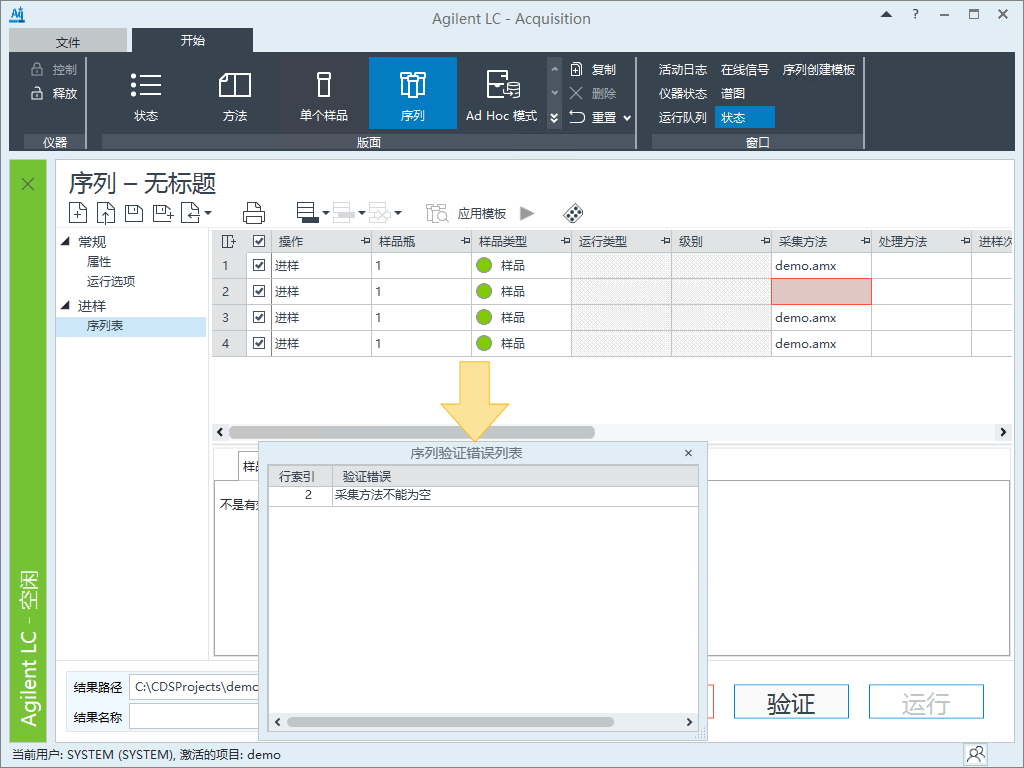This screenshot has height=768, width=1024.
Task: Open the 方法 layout view
Action: click(235, 95)
